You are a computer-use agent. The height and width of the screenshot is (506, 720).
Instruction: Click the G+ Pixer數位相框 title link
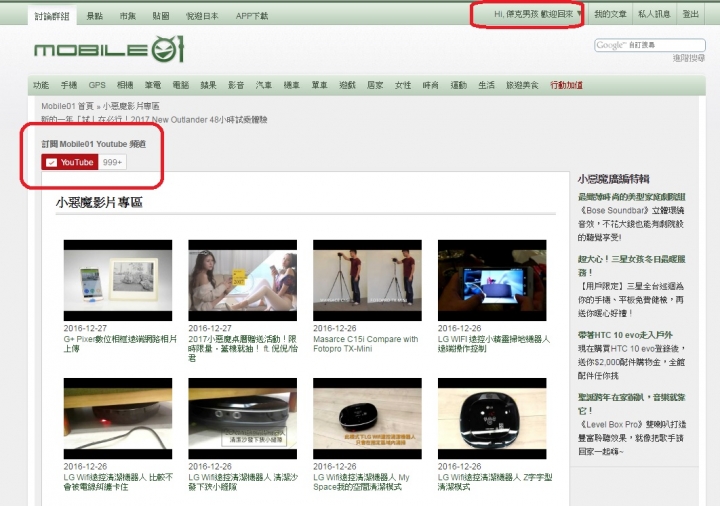[x=120, y=343]
